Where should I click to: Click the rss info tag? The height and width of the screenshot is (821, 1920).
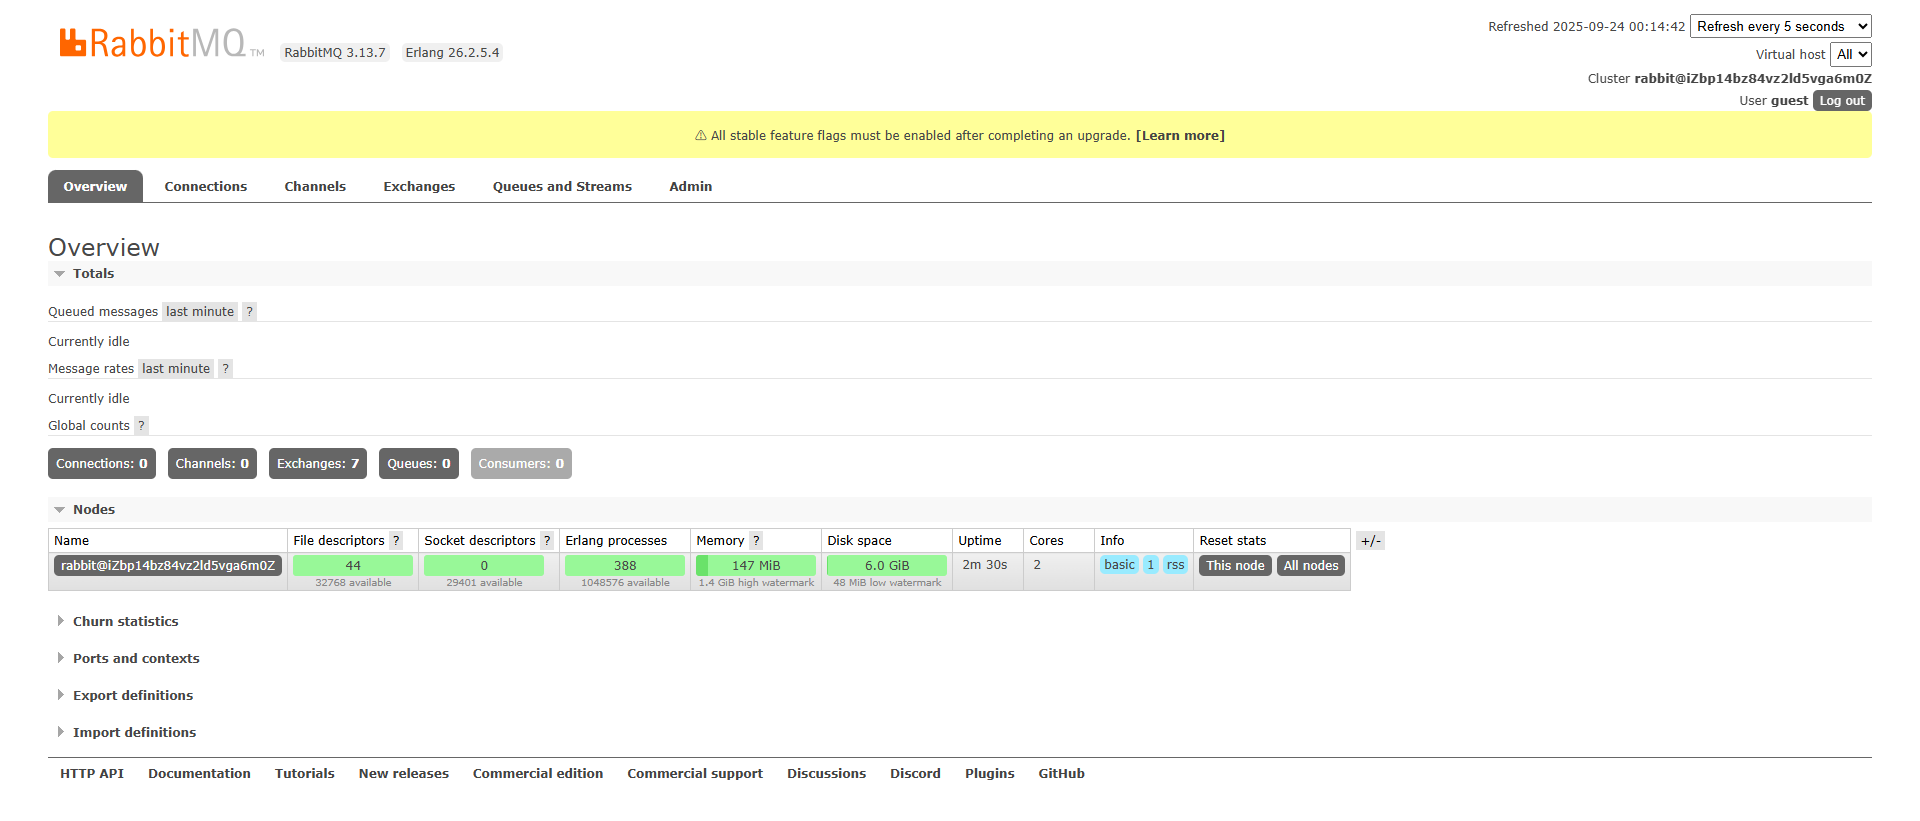point(1175,565)
